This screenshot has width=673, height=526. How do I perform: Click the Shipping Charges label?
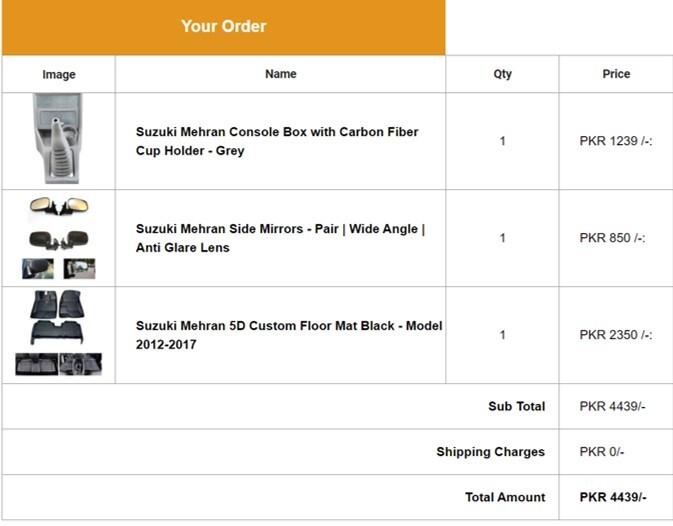491,452
